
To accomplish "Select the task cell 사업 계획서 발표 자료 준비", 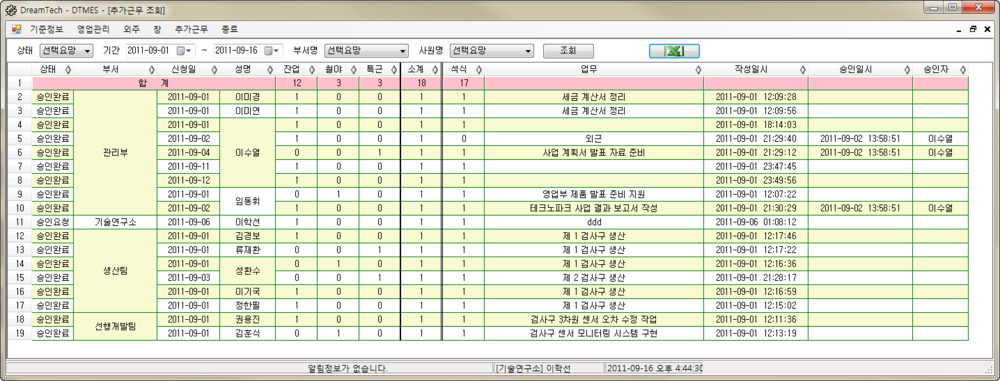I will (x=594, y=153).
